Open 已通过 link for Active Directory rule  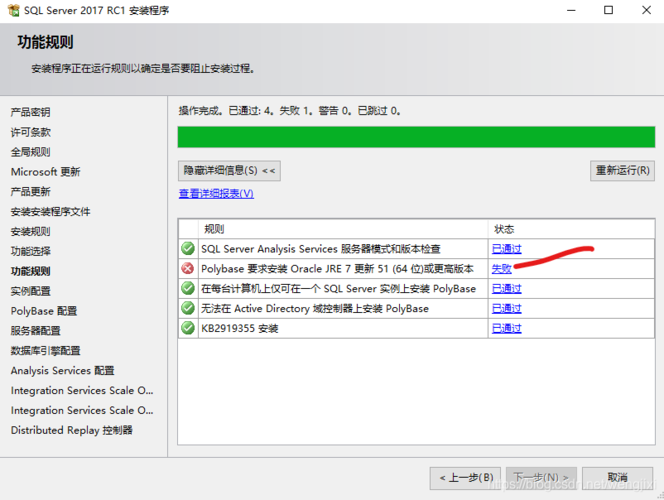click(x=506, y=309)
